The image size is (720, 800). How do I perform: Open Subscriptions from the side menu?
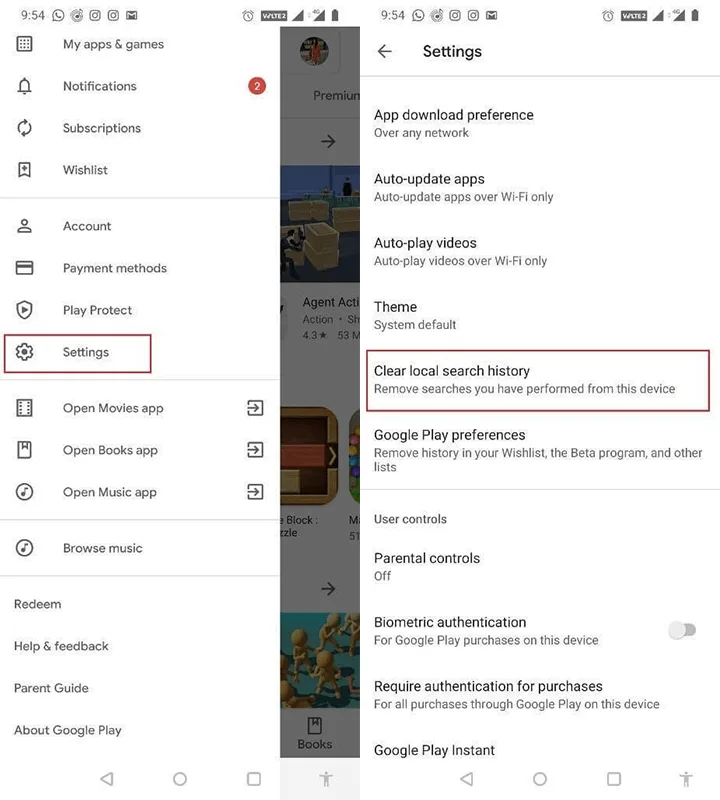tap(140, 128)
